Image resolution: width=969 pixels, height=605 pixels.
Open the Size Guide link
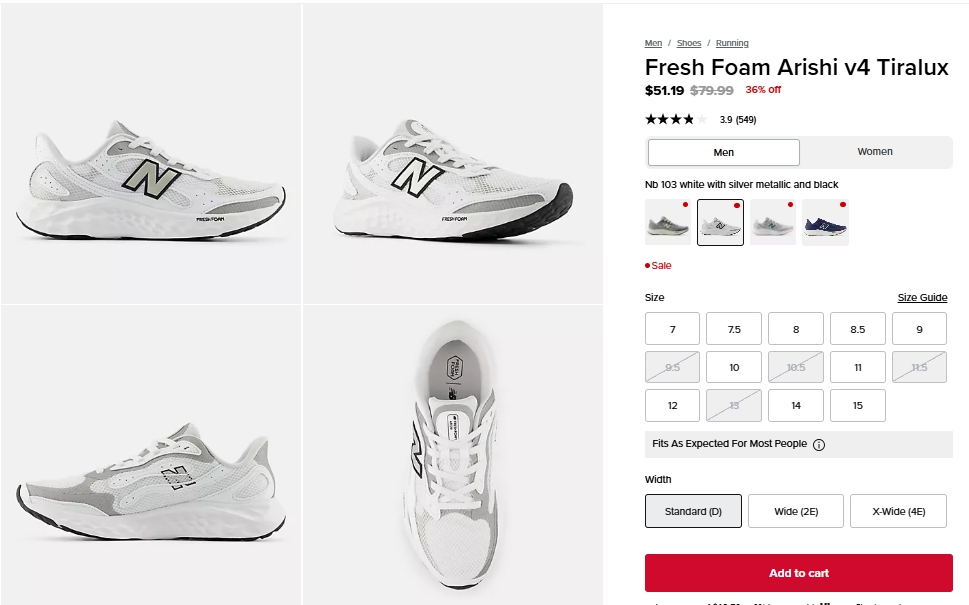(x=922, y=298)
